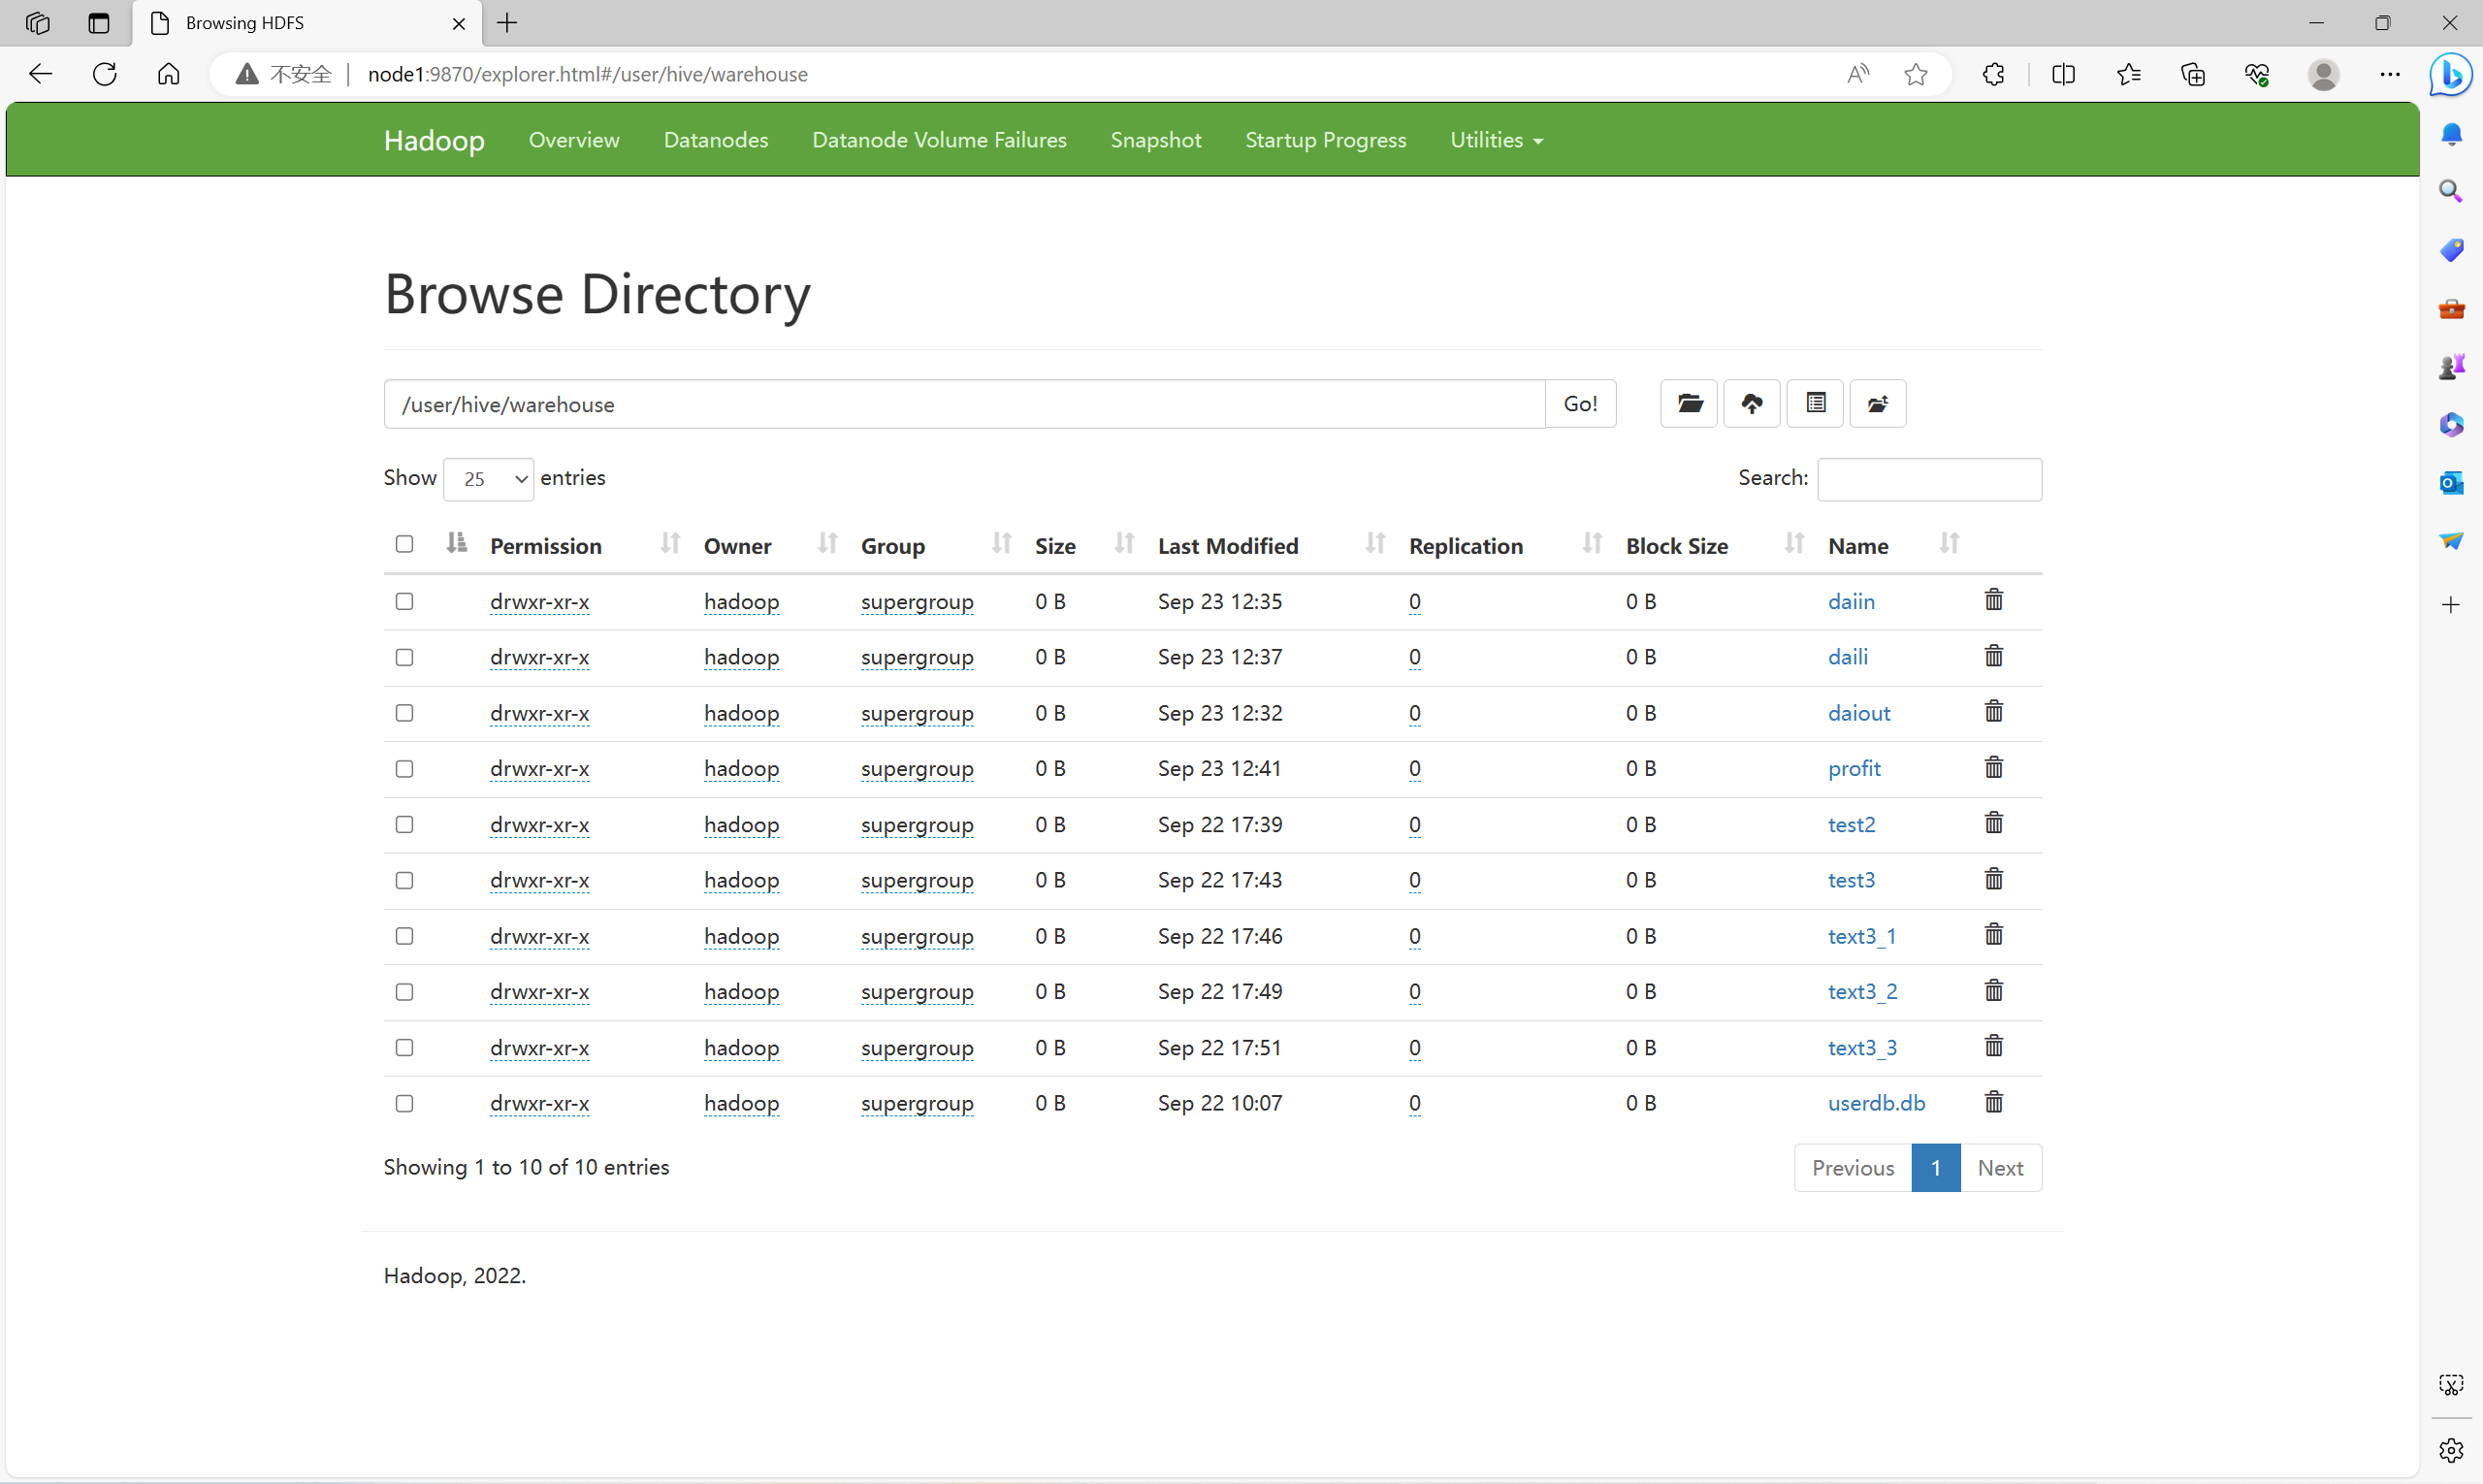Click trash icon for userdb.db row
The height and width of the screenshot is (1484, 2483).
pyautogui.click(x=1993, y=1102)
